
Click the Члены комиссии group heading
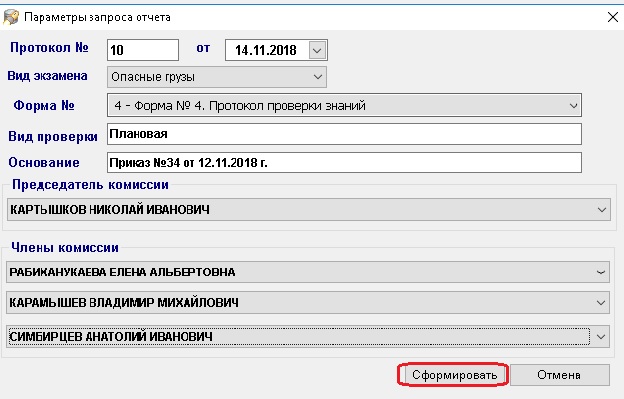click(x=65, y=247)
